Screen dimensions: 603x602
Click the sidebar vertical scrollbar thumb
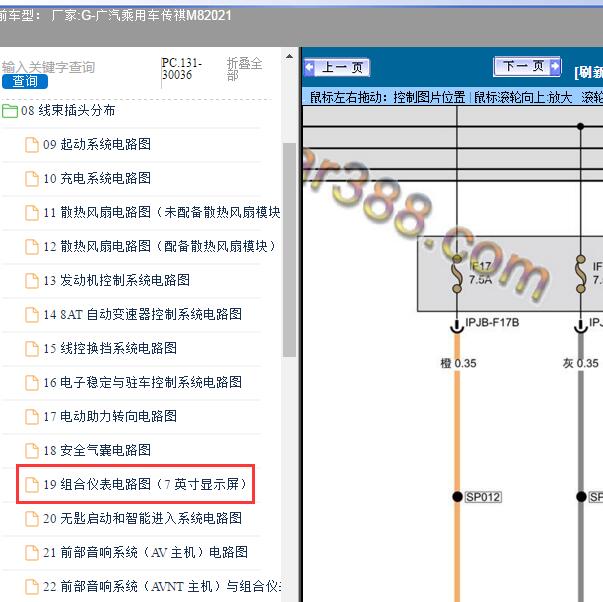tap(289, 250)
